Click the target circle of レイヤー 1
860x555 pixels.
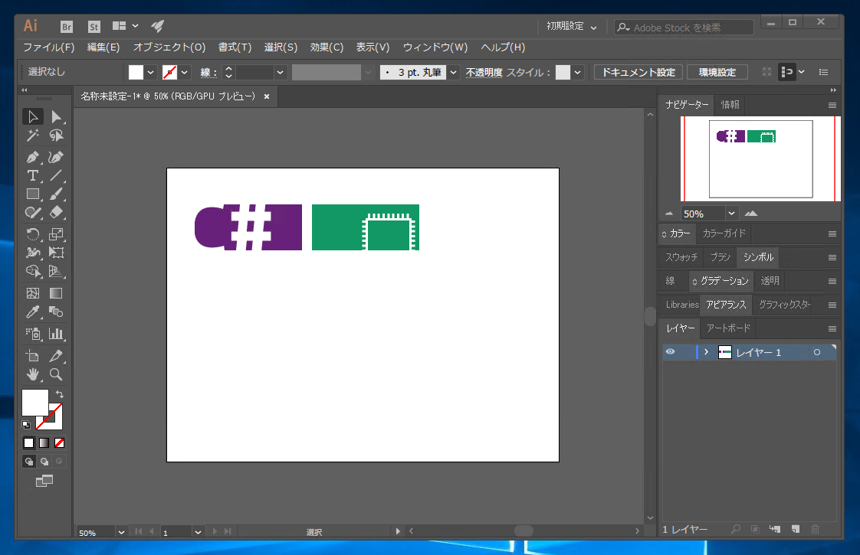(x=817, y=353)
